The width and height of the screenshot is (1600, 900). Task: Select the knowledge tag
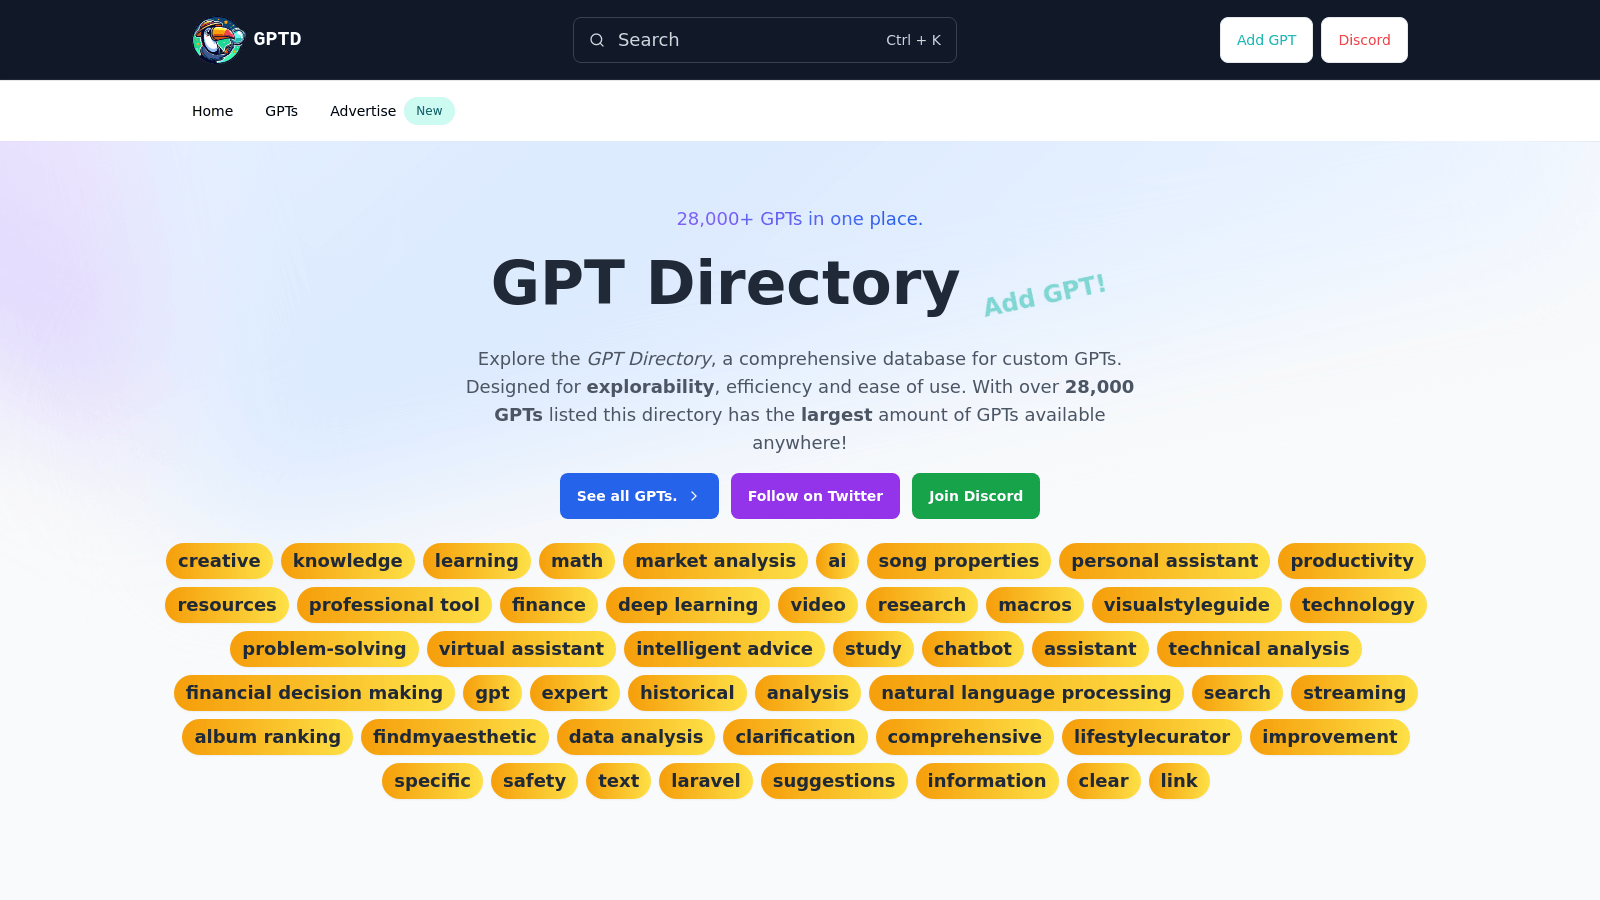click(x=348, y=561)
